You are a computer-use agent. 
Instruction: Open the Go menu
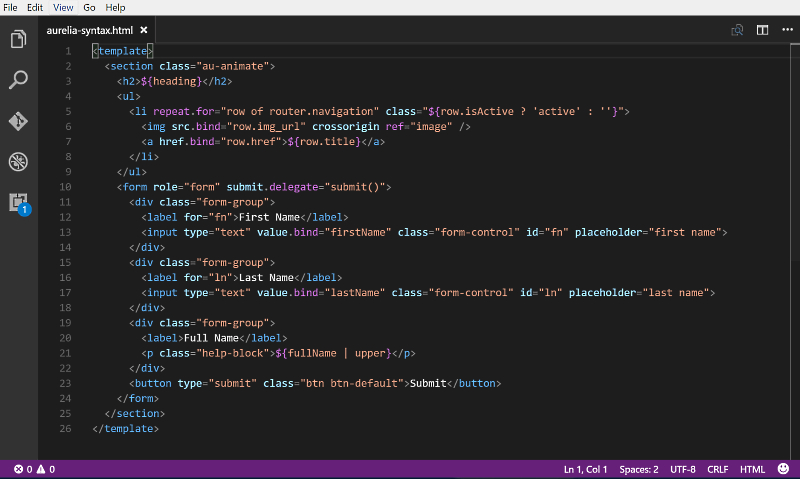88,7
